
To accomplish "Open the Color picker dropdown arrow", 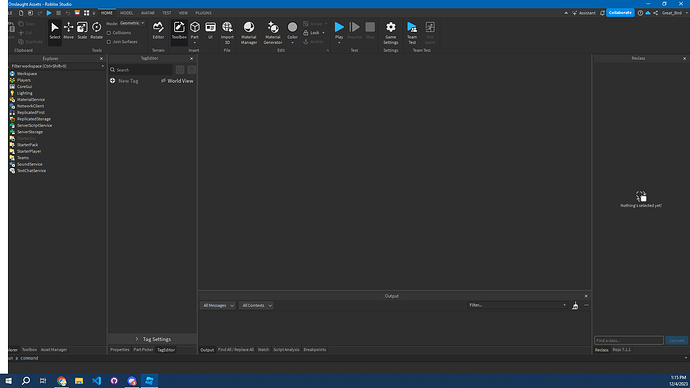I will coord(292,43).
